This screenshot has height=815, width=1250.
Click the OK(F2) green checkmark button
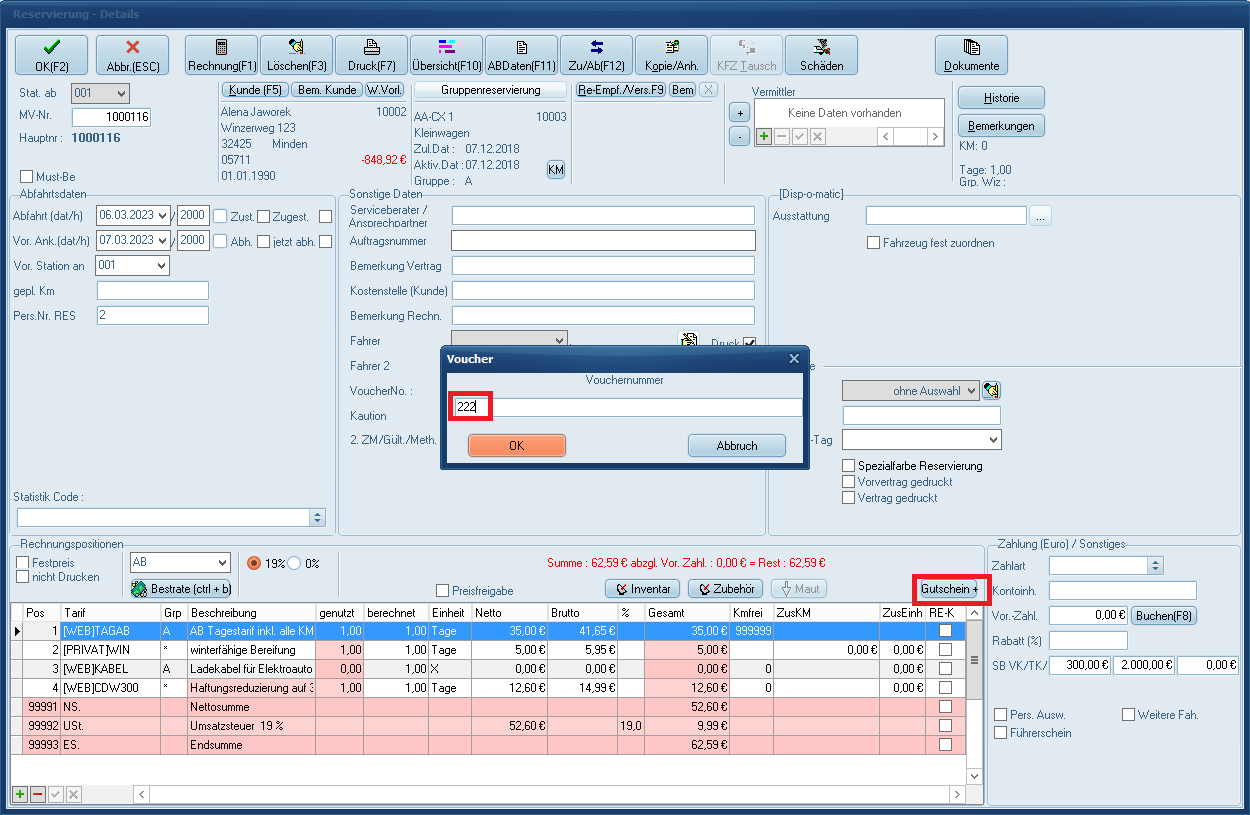(x=51, y=55)
